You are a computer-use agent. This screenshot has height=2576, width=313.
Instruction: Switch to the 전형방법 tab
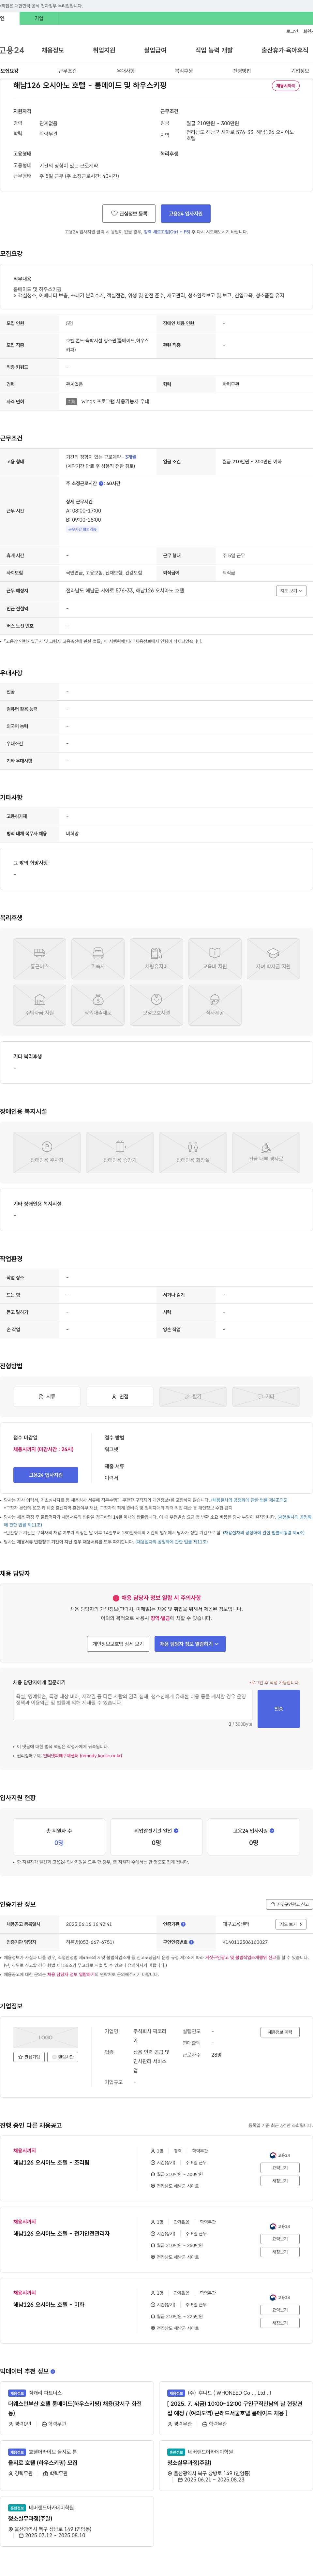(242, 71)
